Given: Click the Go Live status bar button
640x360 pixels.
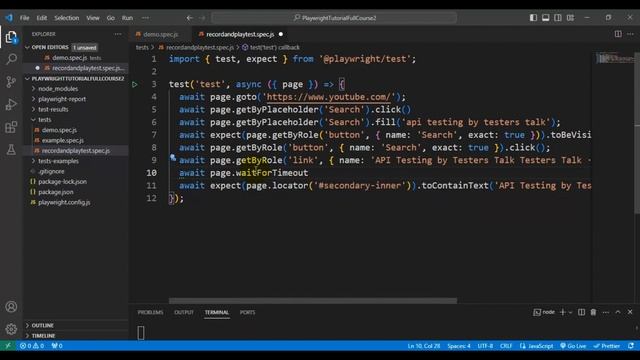Looking at the screenshot, I should 573,346.
